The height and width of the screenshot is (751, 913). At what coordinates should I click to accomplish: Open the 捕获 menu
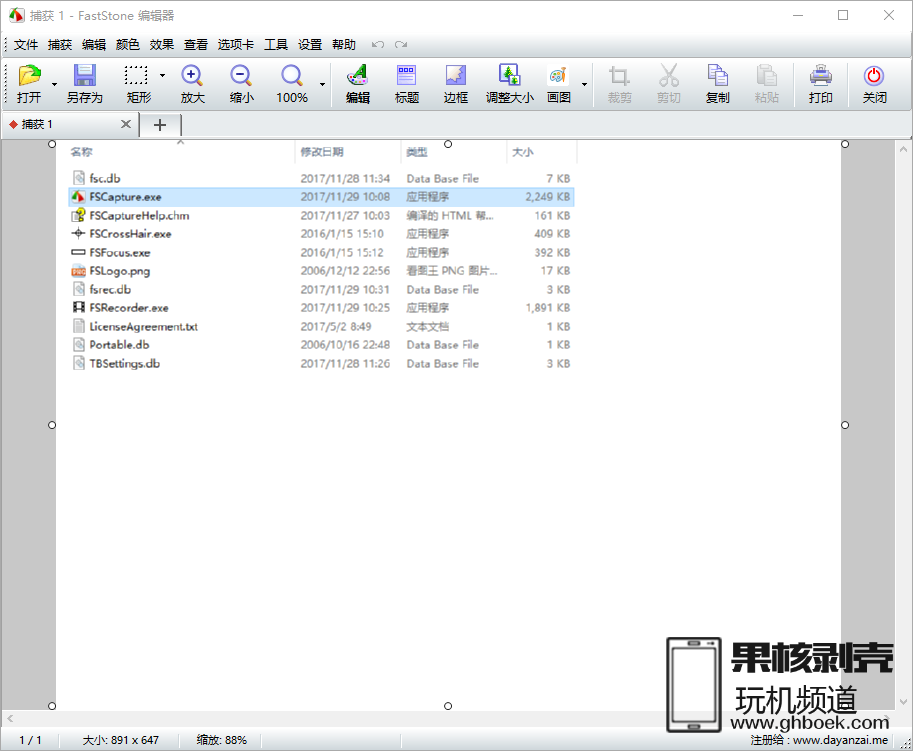point(59,45)
